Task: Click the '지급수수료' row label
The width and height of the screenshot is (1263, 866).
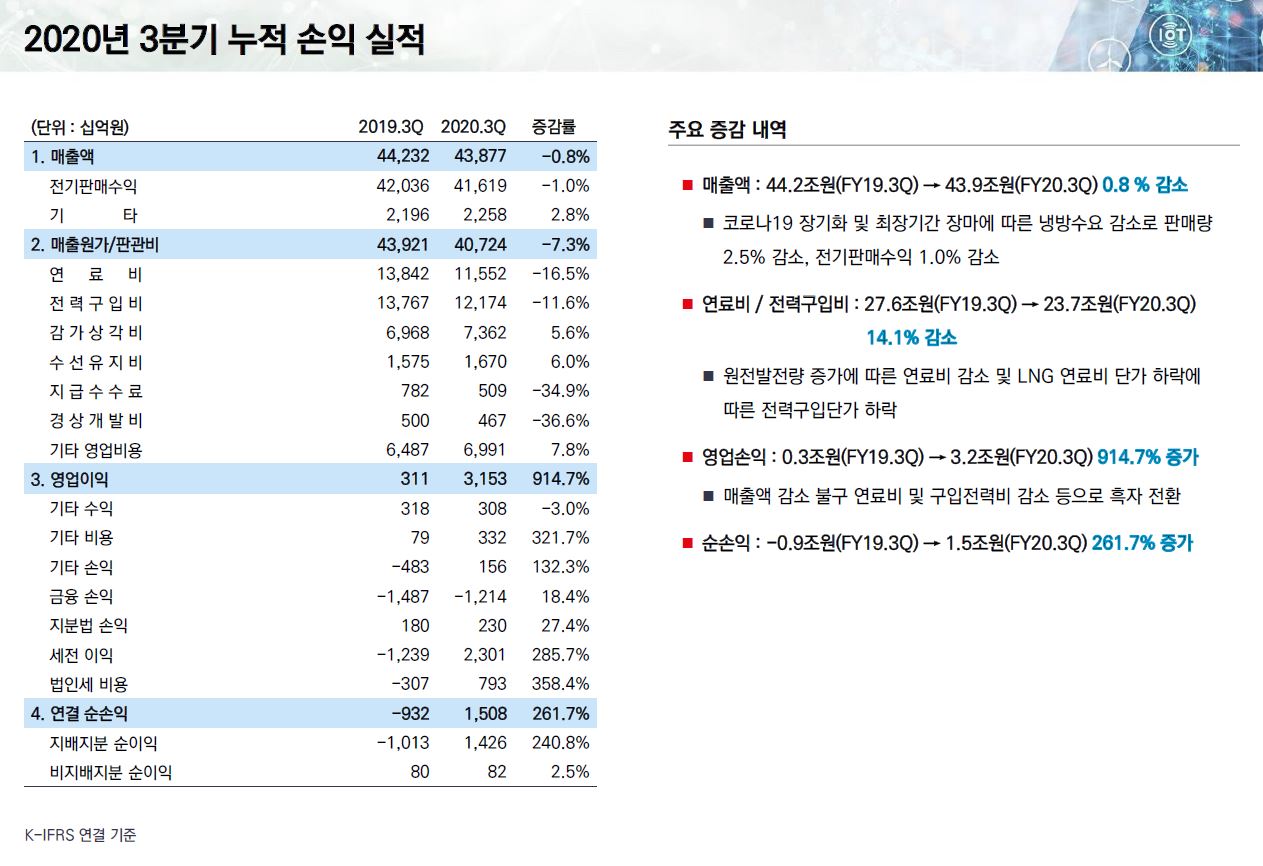Action: point(96,391)
